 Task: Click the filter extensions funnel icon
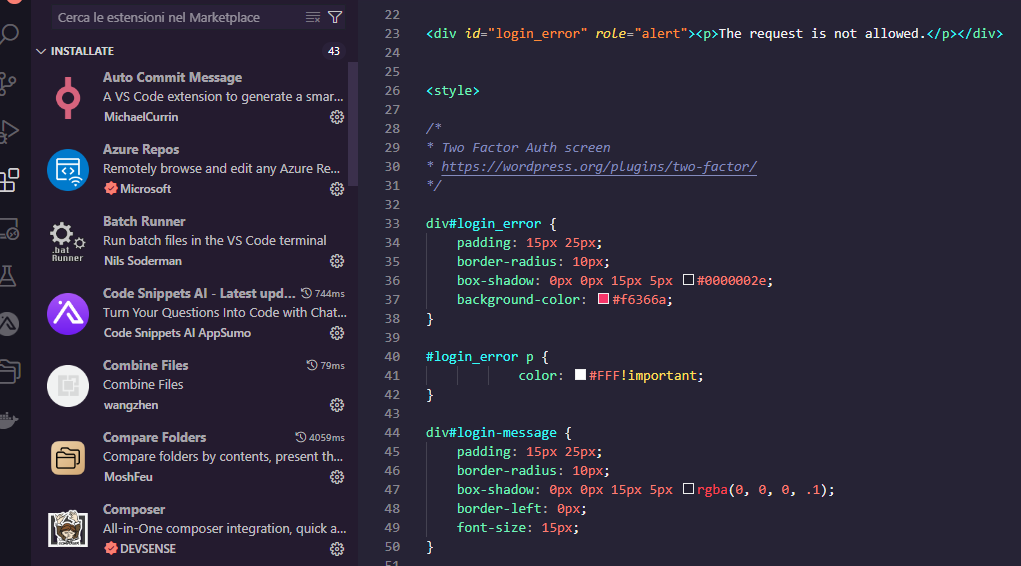[x=335, y=18]
